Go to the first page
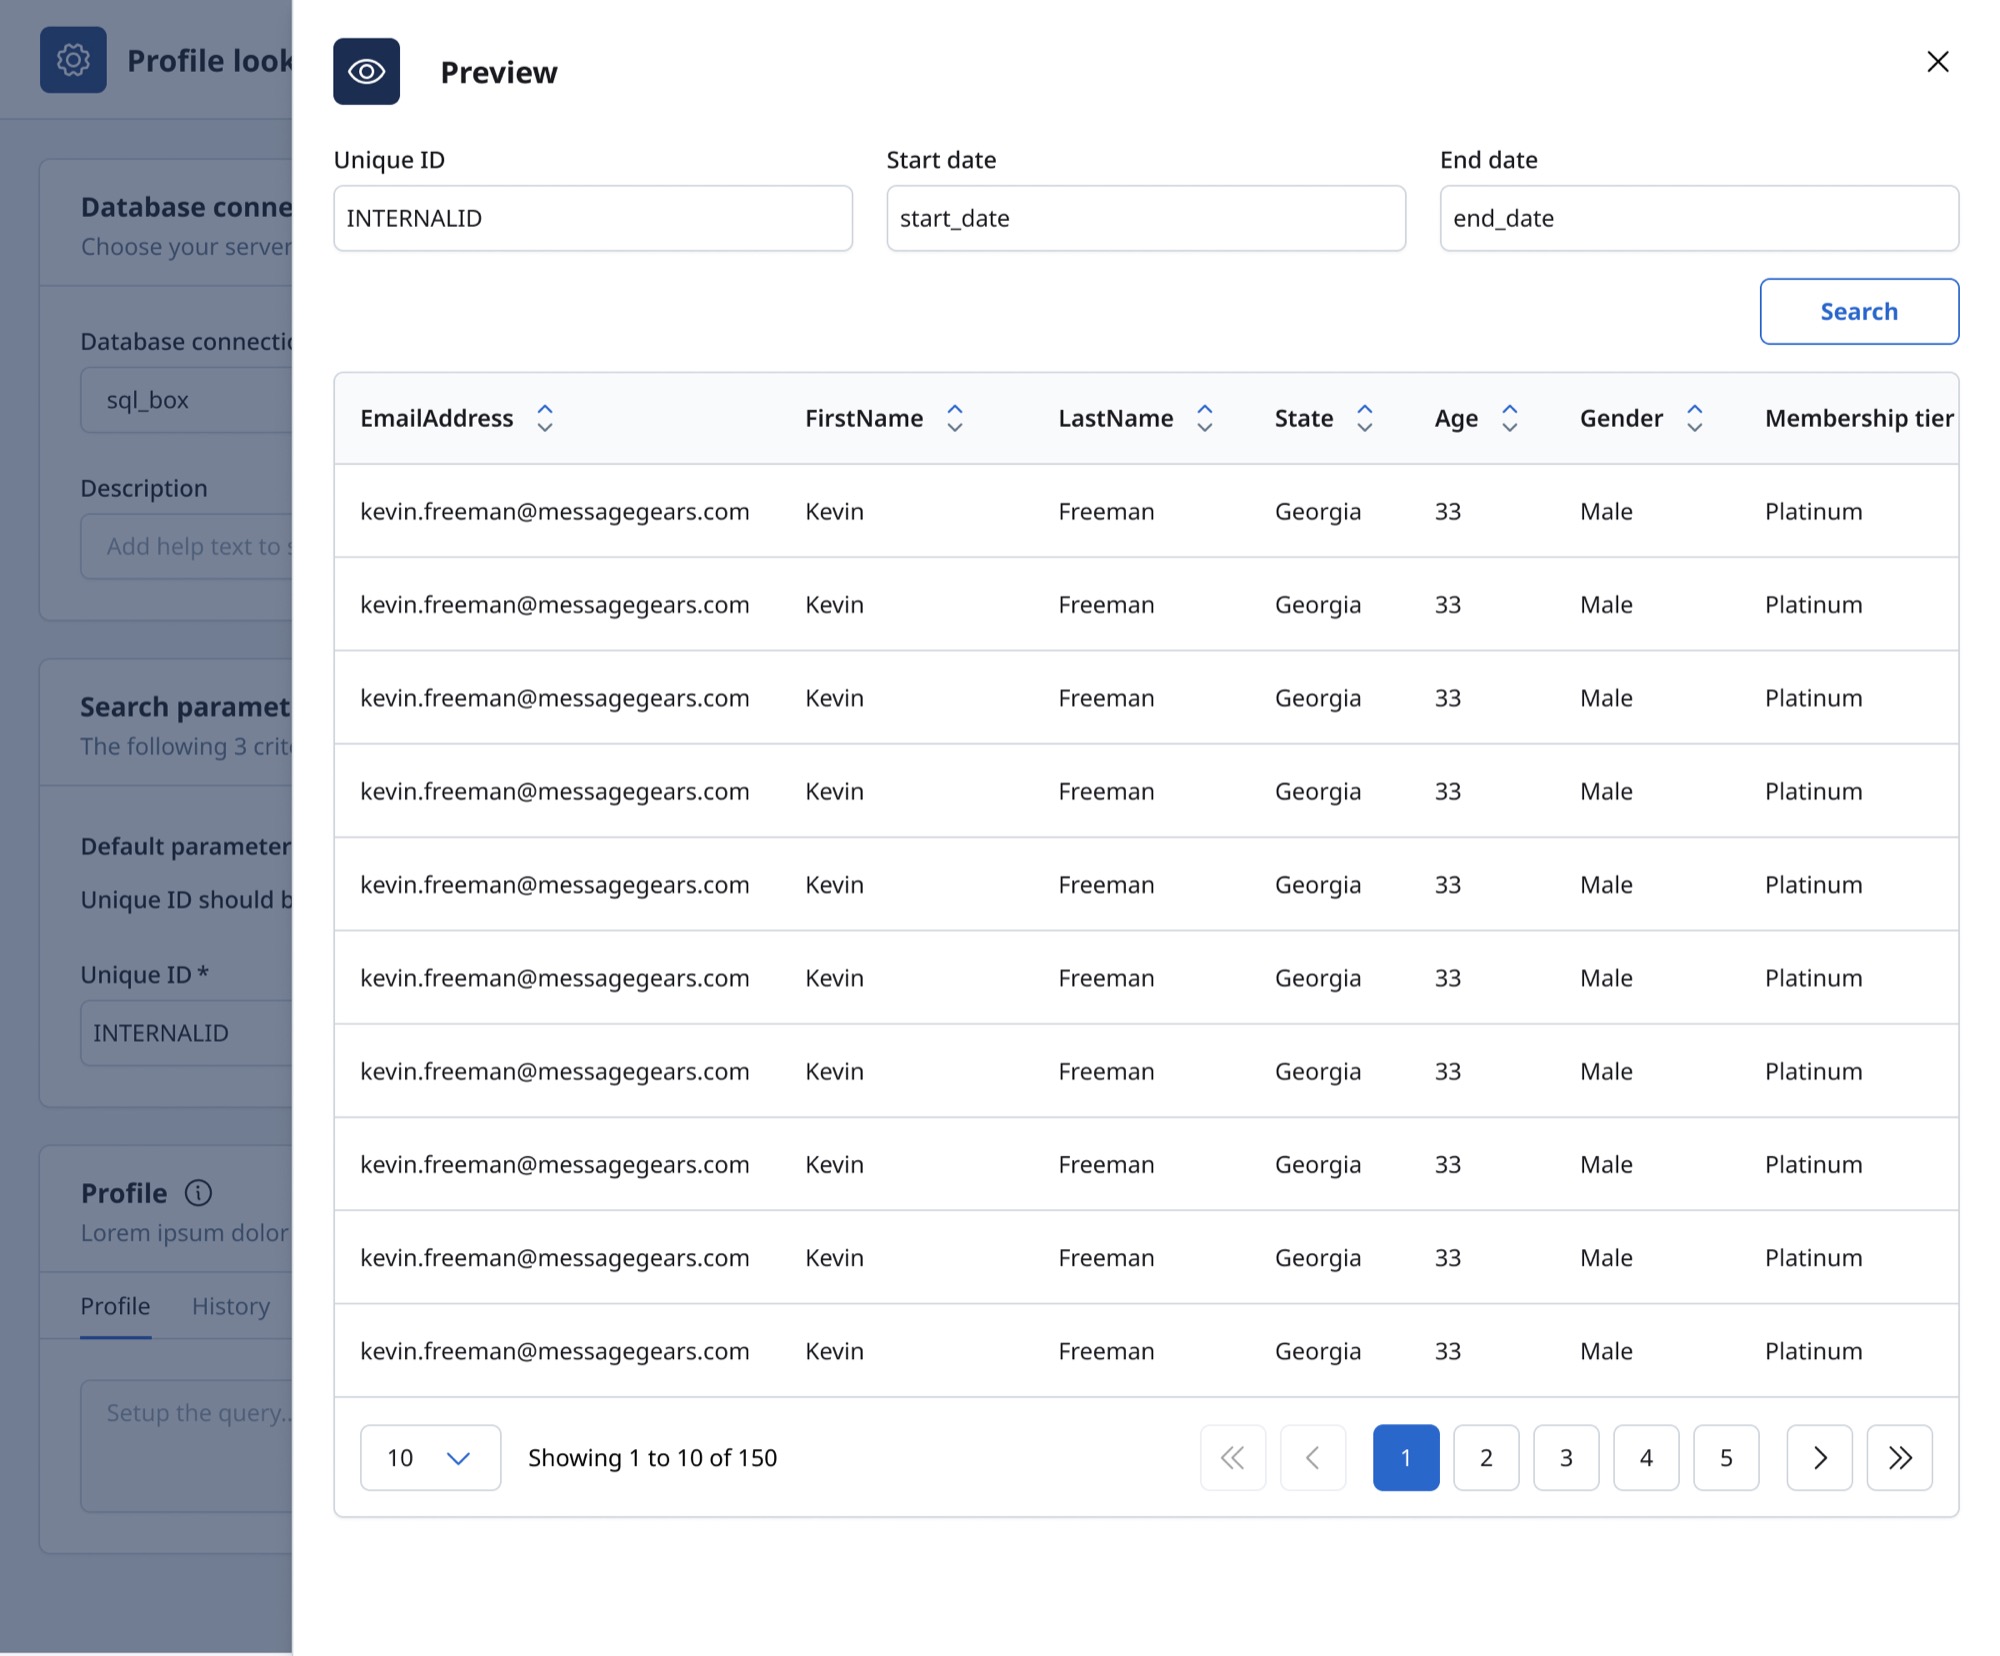The width and height of the screenshot is (2000, 1656). point(1233,1457)
